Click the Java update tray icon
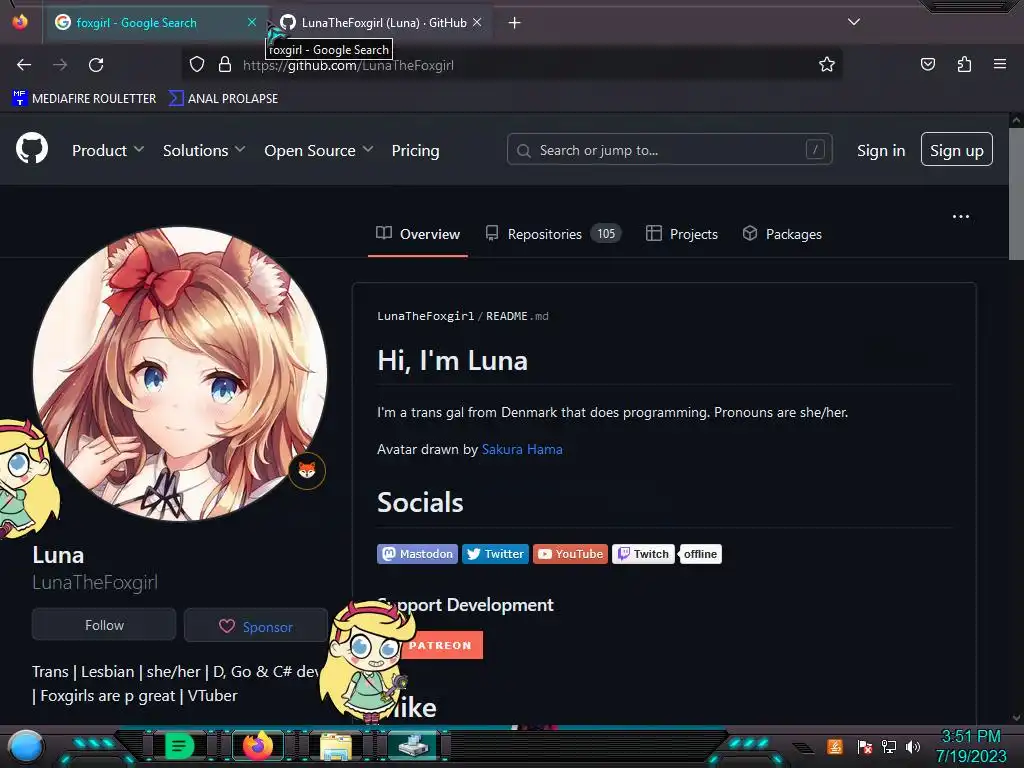1024x768 pixels. [x=835, y=746]
